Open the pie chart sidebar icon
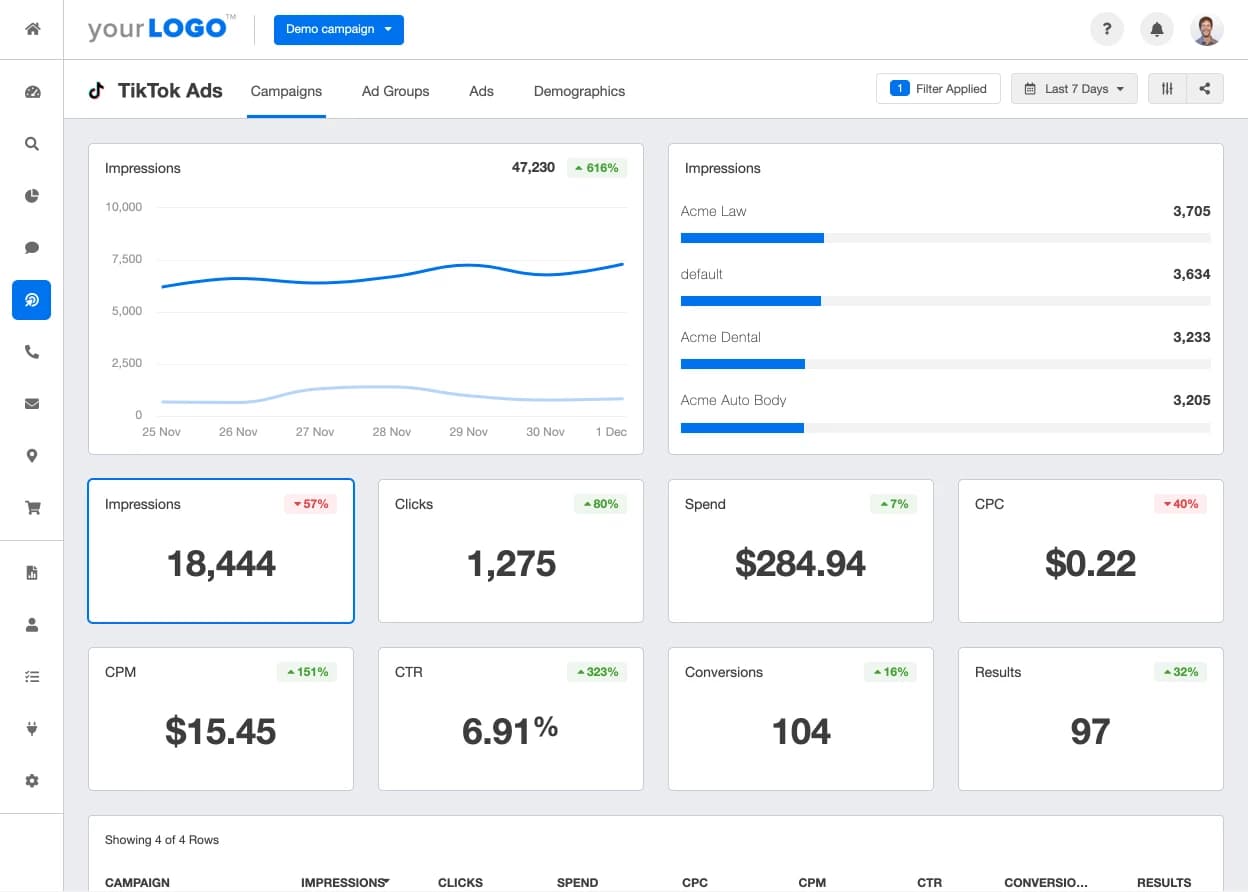 32,196
